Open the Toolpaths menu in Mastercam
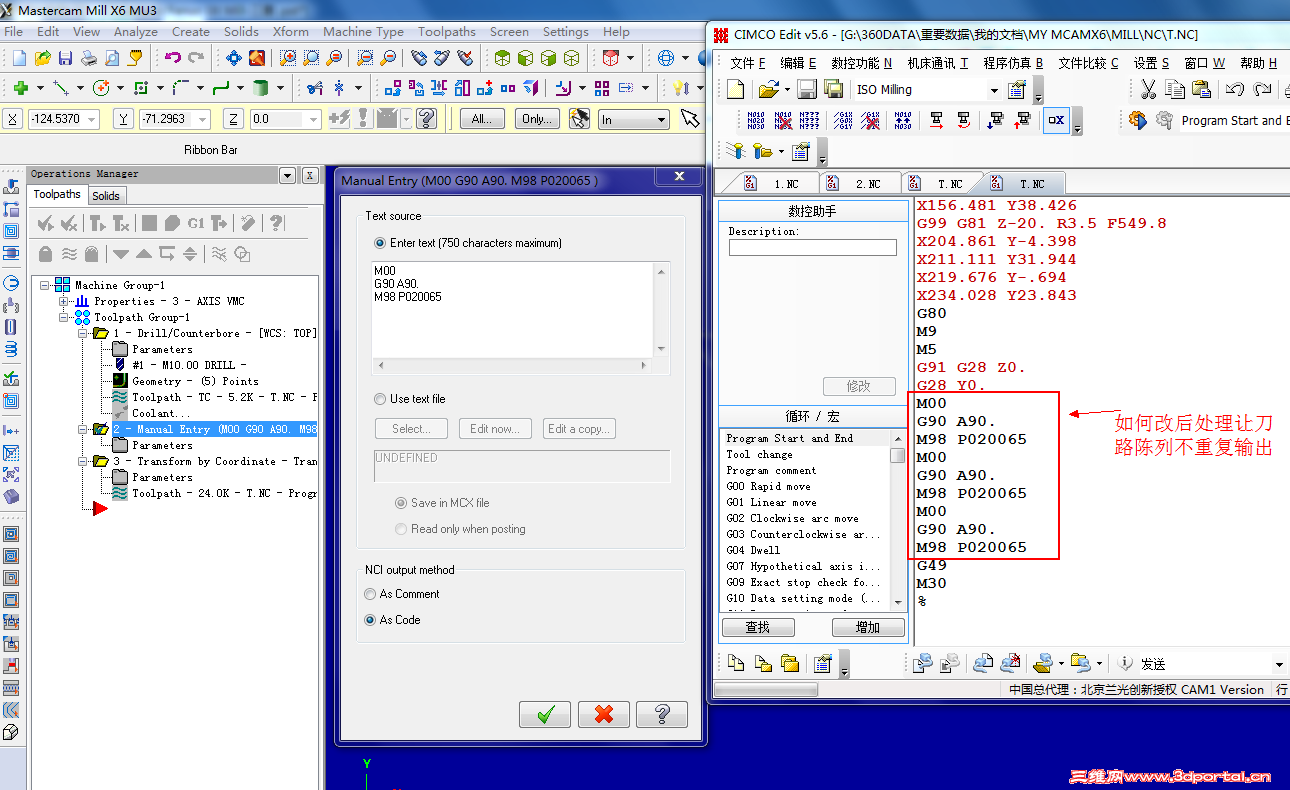 click(447, 32)
